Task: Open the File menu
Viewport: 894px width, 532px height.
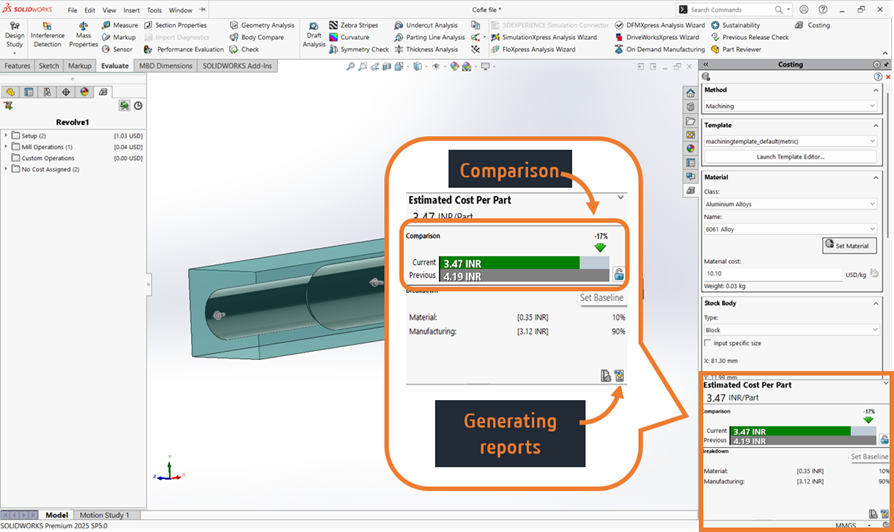Action: (72, 10)
